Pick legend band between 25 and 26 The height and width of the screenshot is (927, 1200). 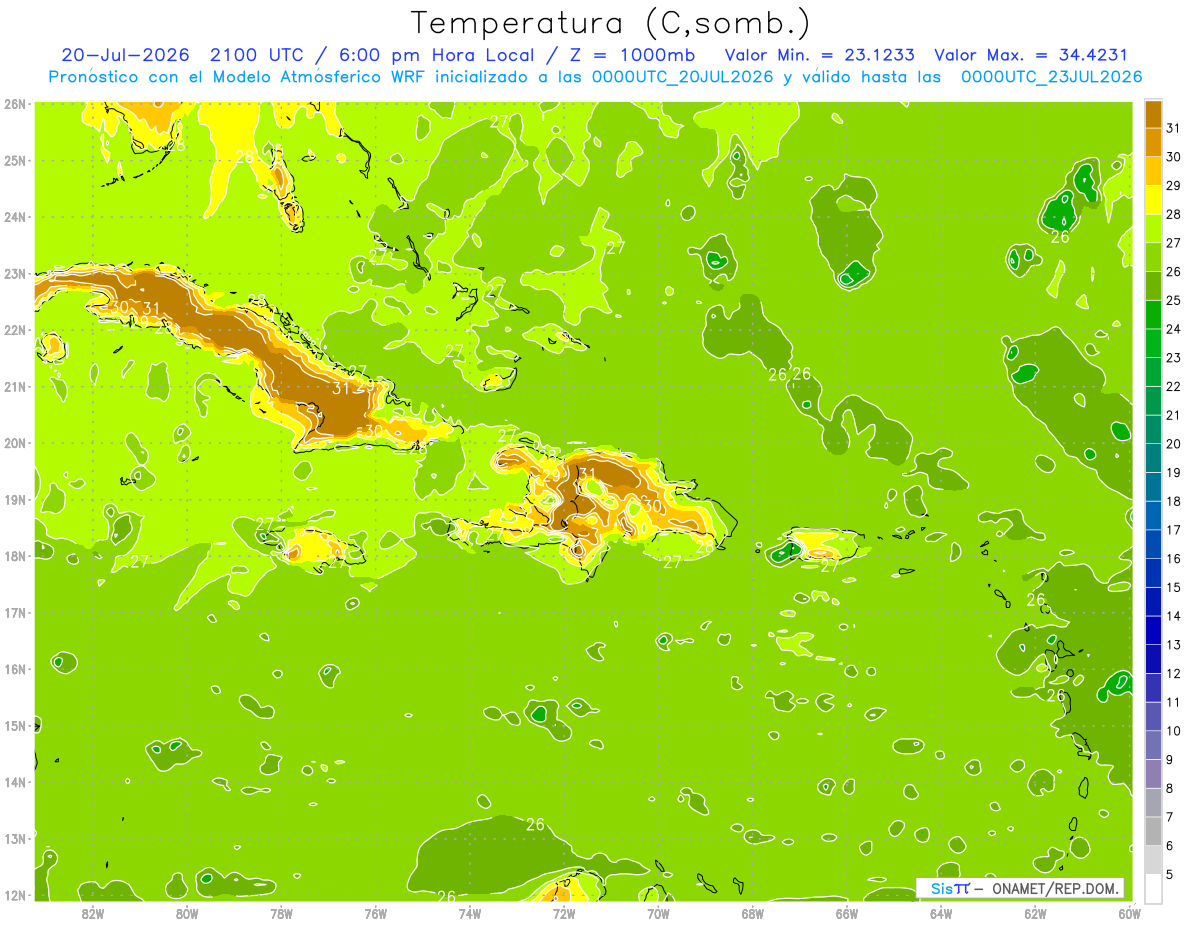pos(1153,286)
